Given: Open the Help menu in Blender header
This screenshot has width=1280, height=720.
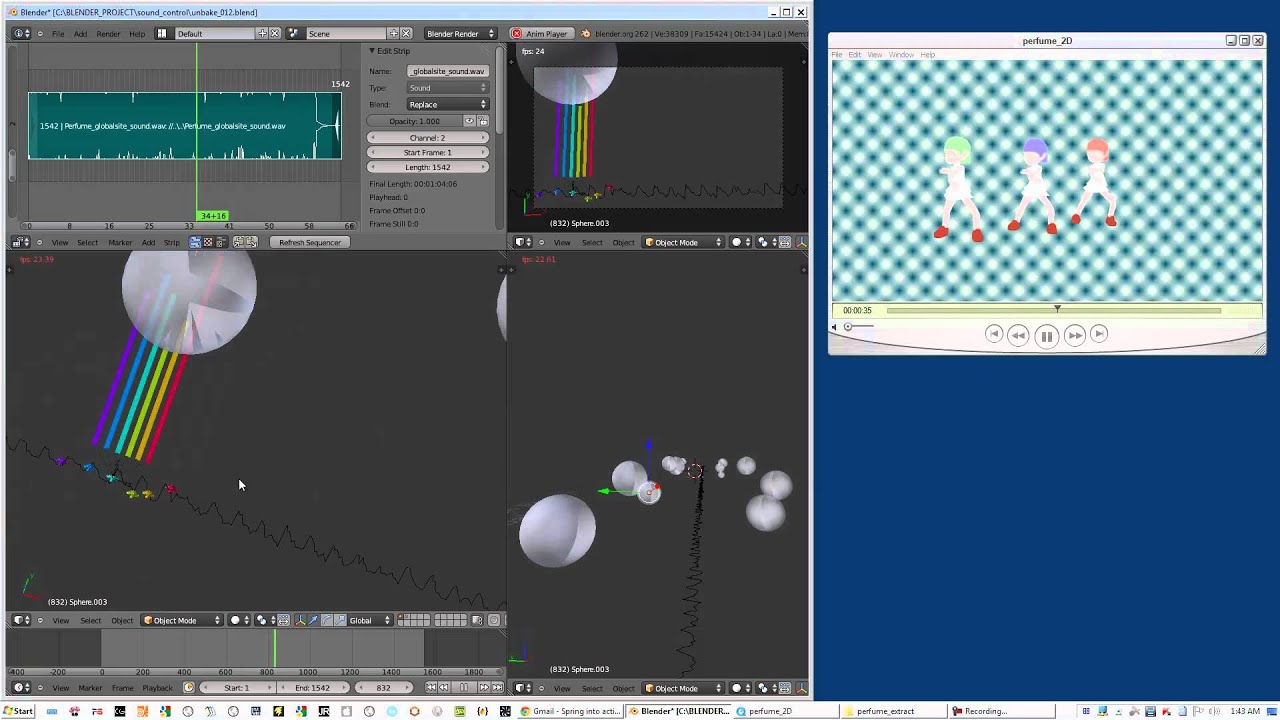Looking at the screenshot, I should [137, 34].
